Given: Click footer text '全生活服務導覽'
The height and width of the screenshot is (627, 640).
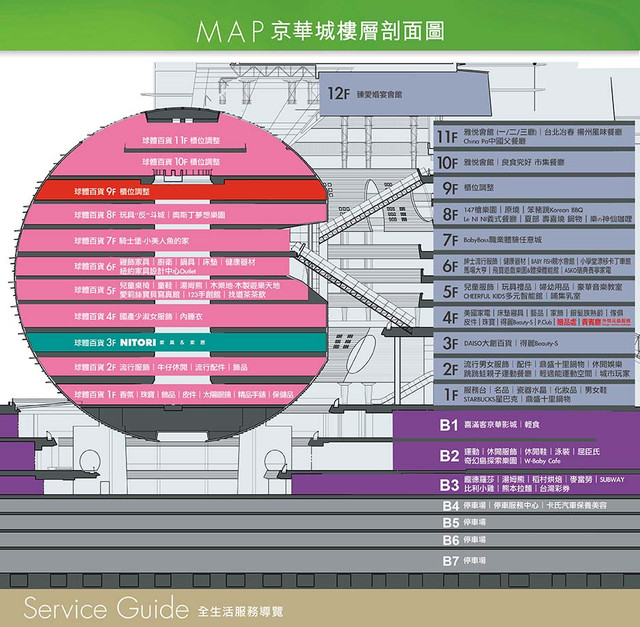Looking at the screenshot, I should tap(240, 611).
